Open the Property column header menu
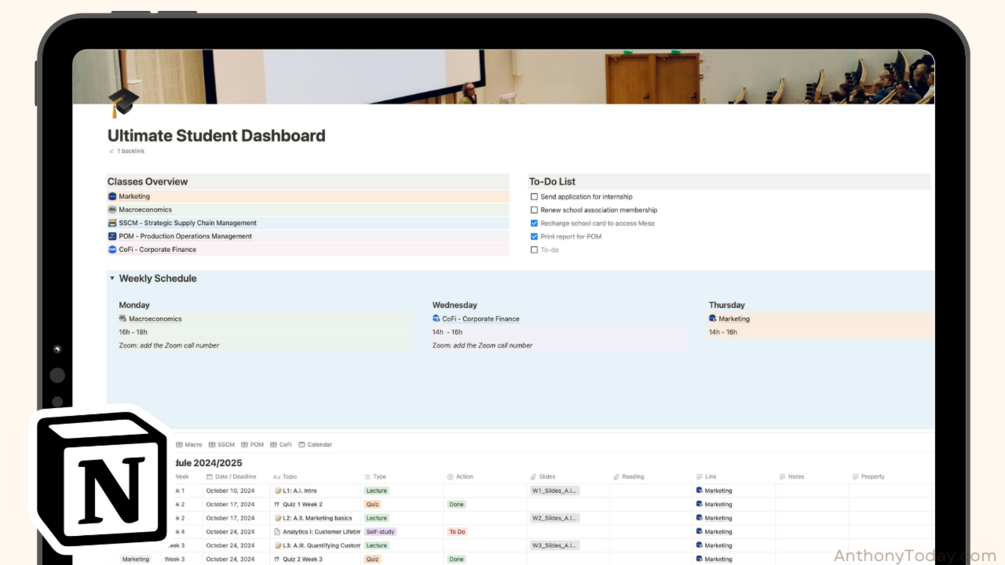Image resolution: width=1005 pixels, height=565 pixels. pyautogui.click(x=868, y=477)
